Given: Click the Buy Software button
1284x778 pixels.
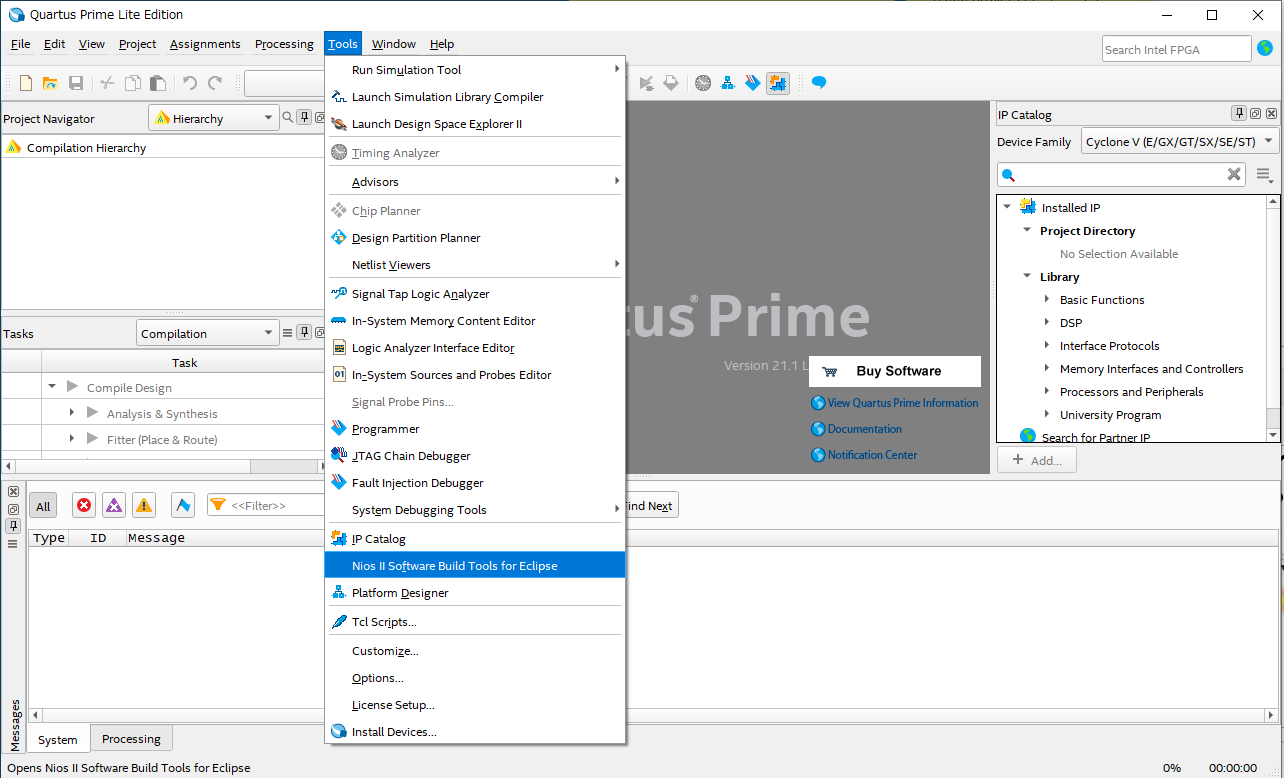Looking at the screenshot, I should pyautogui.click(x=895, y=371).
